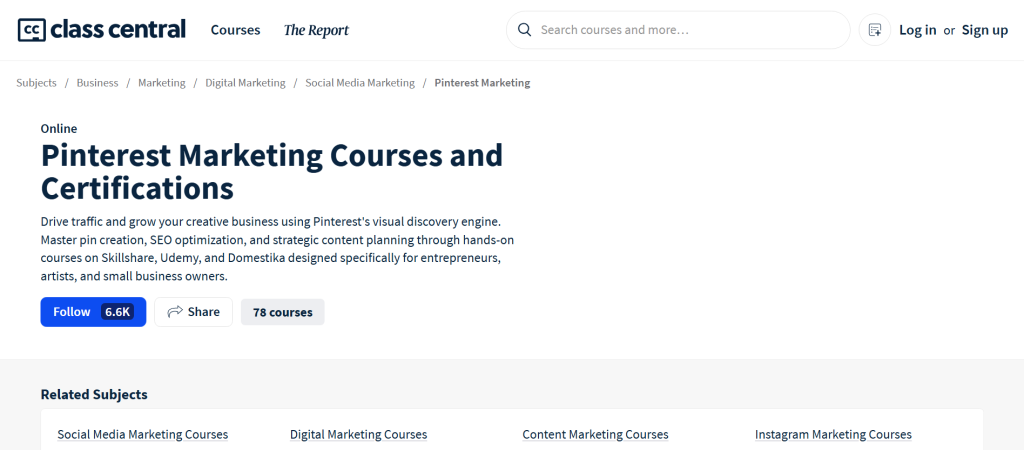The height and width of the screenshot is (450, 1024).
Task: Open Digital Marketing Courses related subject
Action: pos(358,435)
